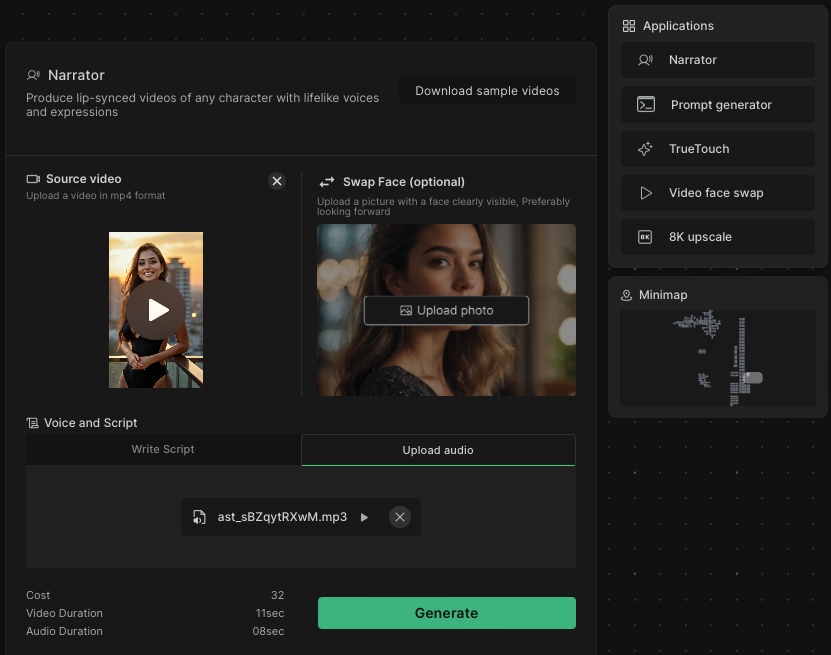Click the Minimap location pin icon
The height and width of the screenshot is (655, 831).
point(626,295)
